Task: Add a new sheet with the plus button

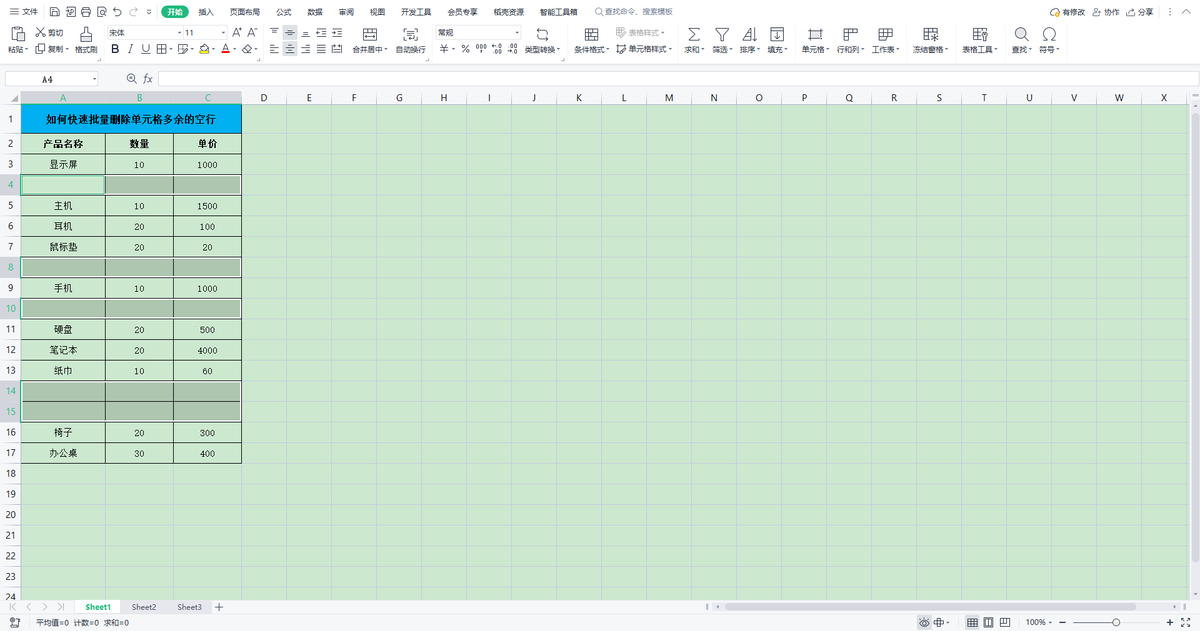Action: [x=219, y=607]
